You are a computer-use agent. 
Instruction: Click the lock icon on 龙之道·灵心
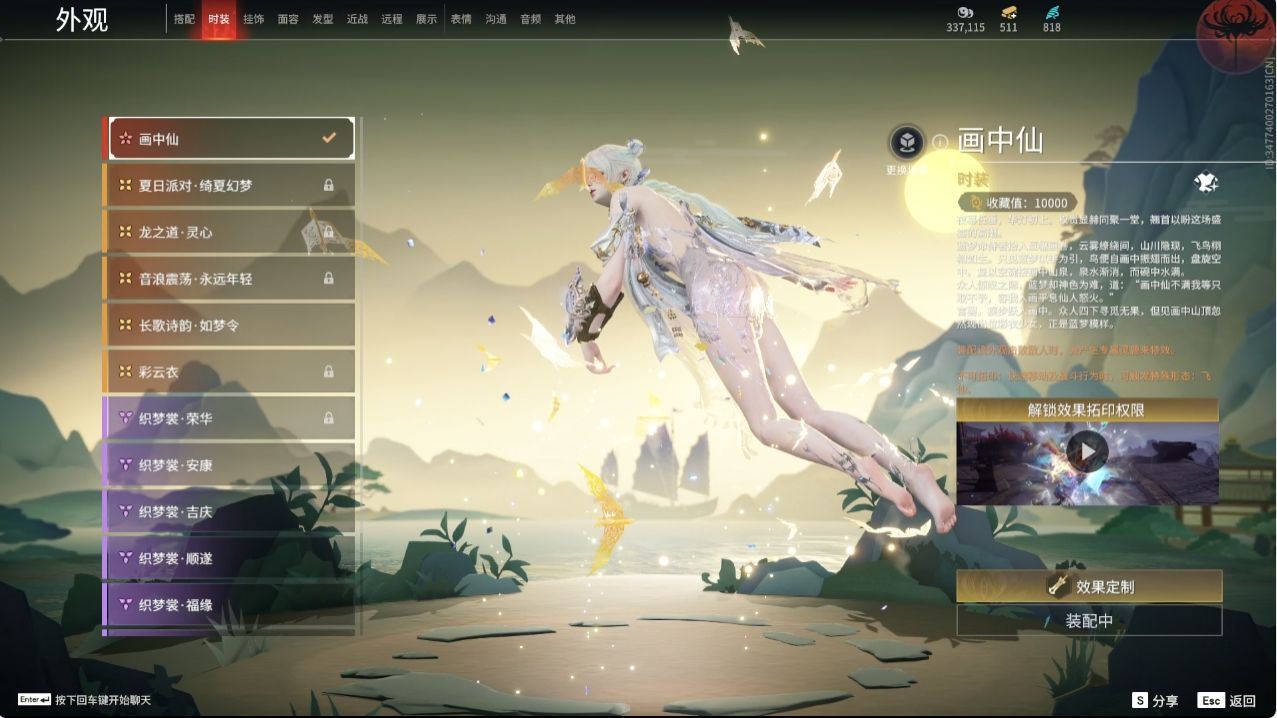(x=328, y=232)
